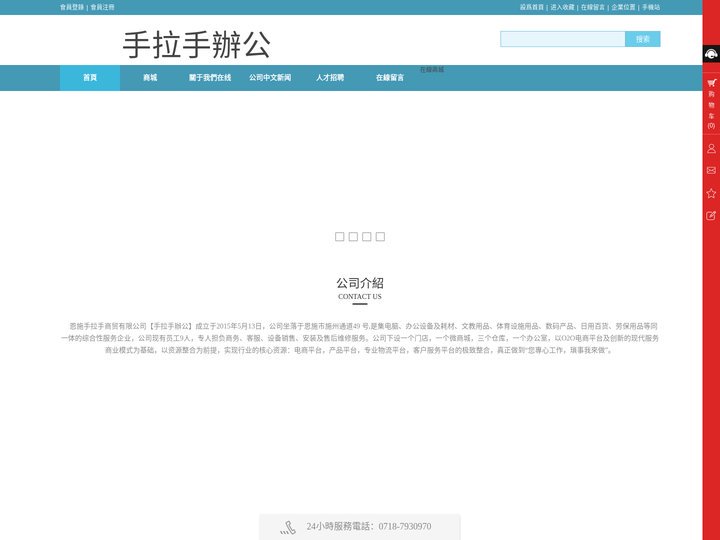Select the second banner slide indicator
Image resolution: width=720 pixels, height=540 pixels.
click(353, 236)
